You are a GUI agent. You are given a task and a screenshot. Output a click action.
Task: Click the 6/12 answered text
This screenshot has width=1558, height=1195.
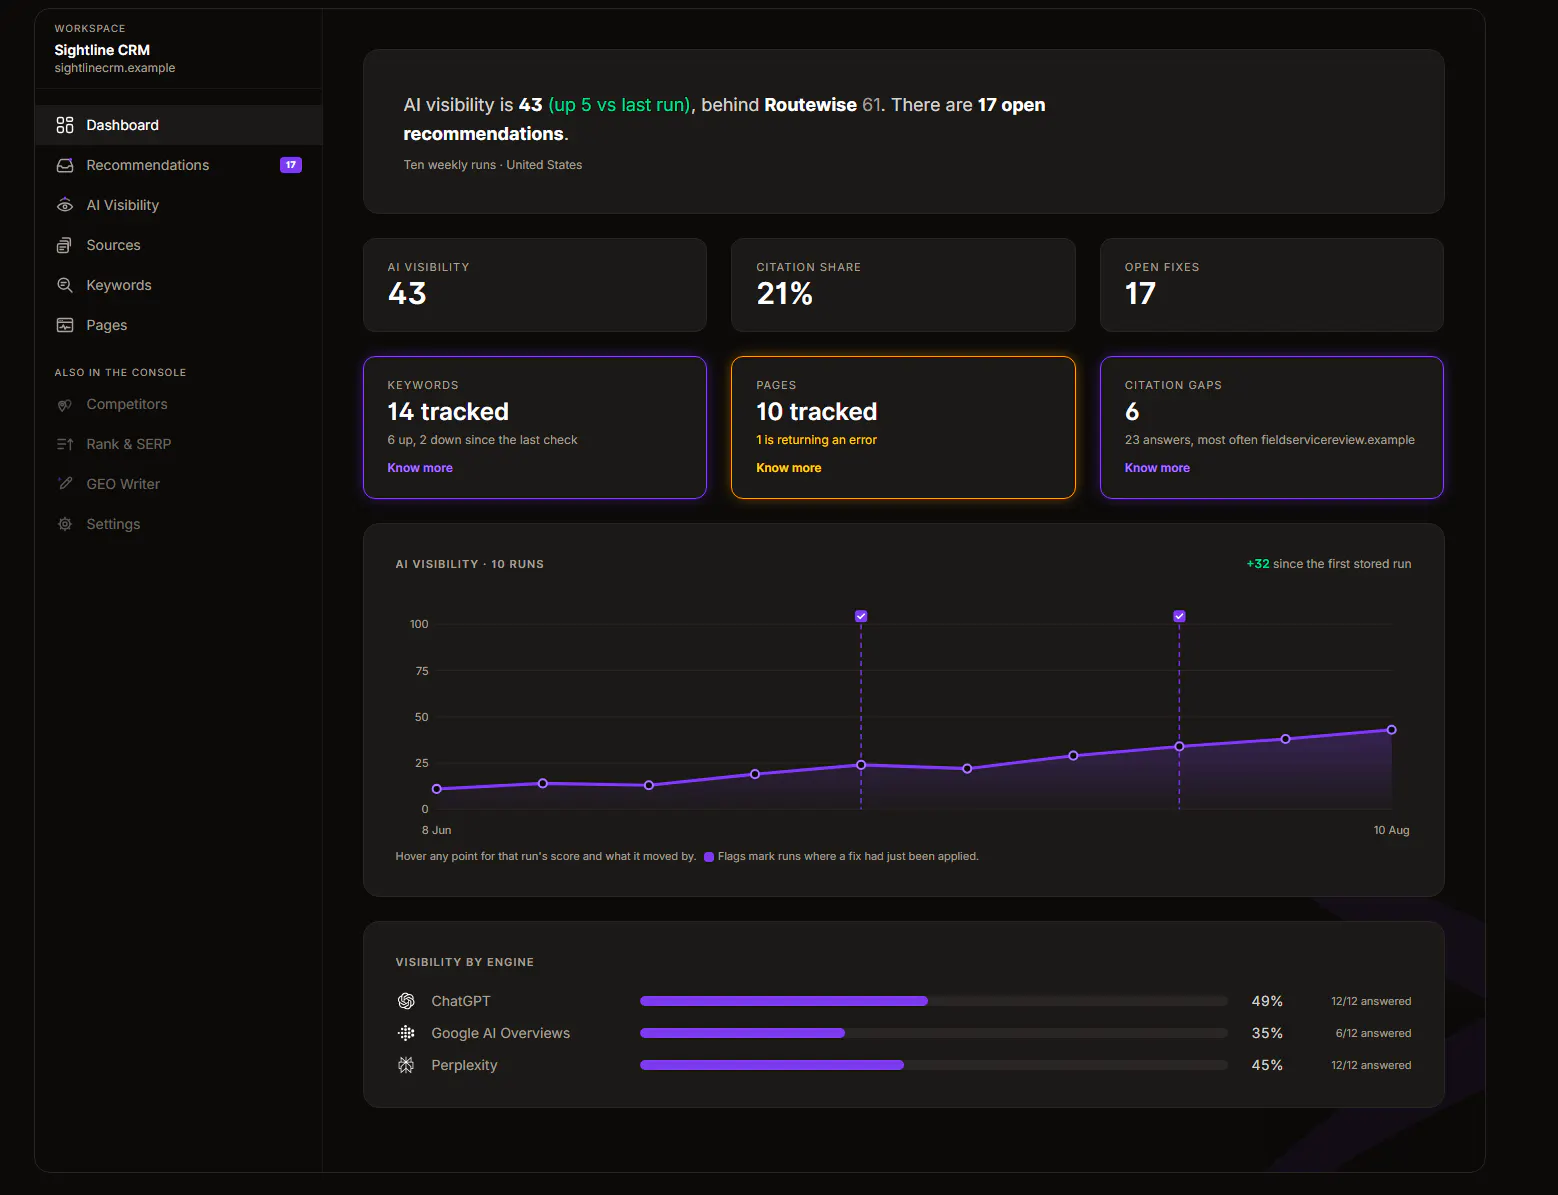coord(1373,1033)
